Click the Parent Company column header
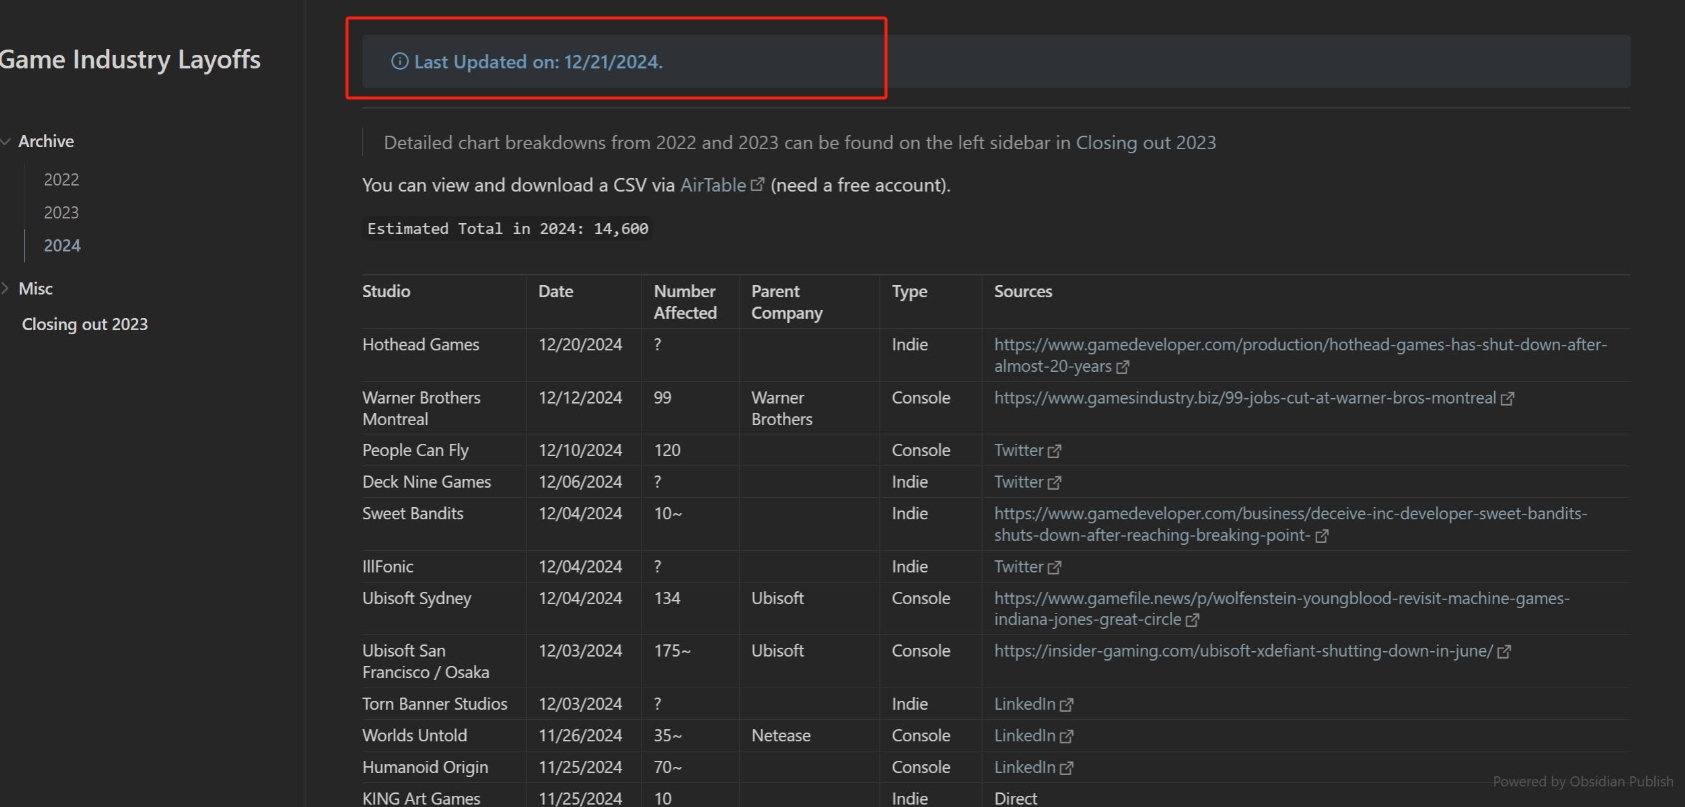This screenshot has height=807, width=1685. click(x=787, y=302)
